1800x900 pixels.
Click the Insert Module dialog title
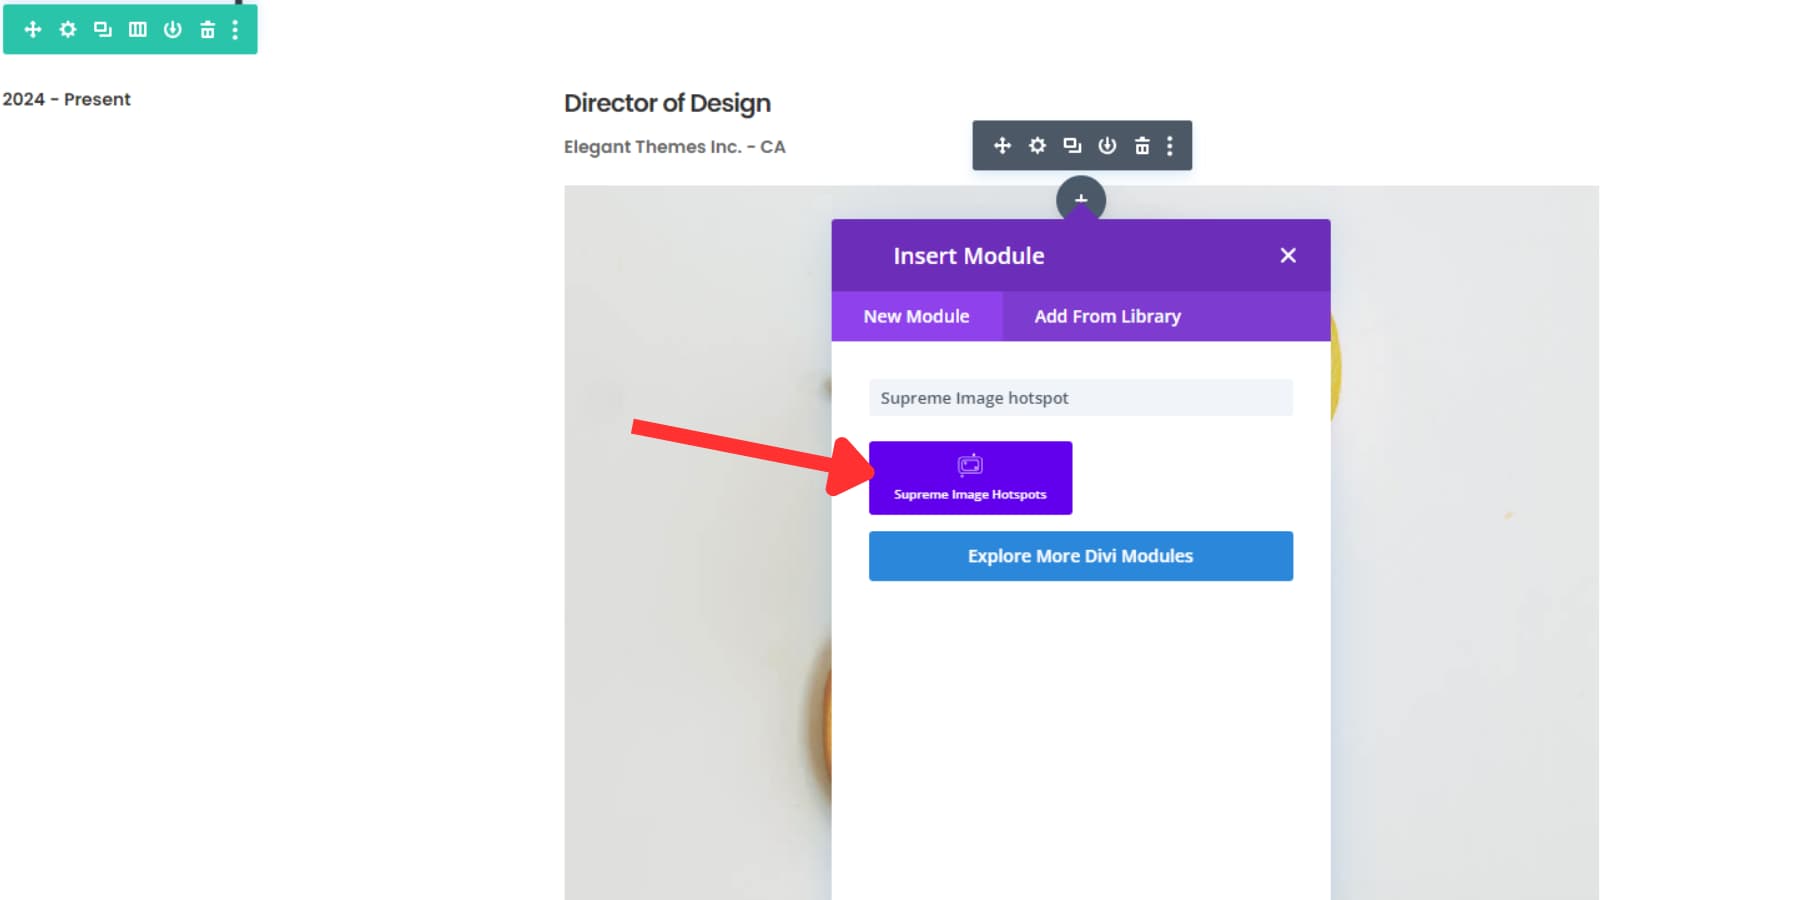coord(969,256)
